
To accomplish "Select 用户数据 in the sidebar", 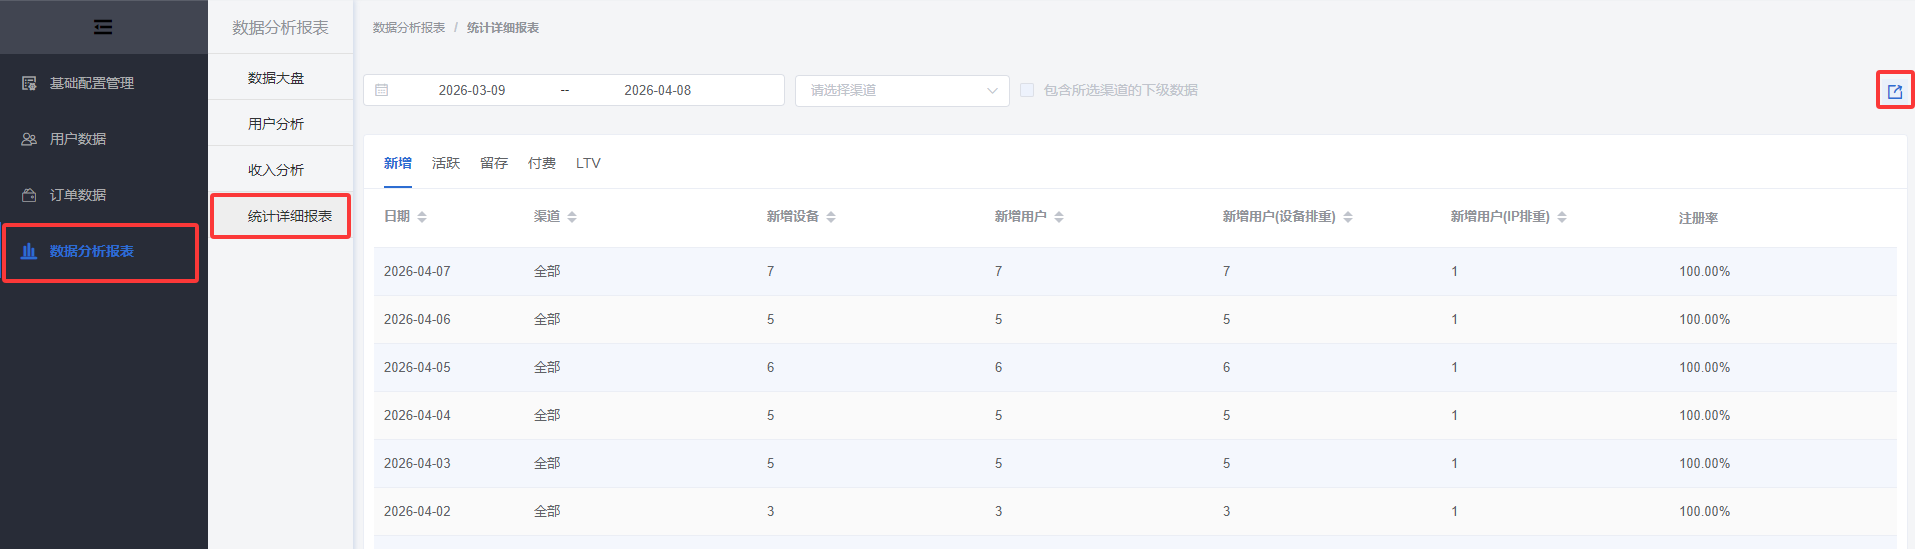I will (x=104, y=139).
